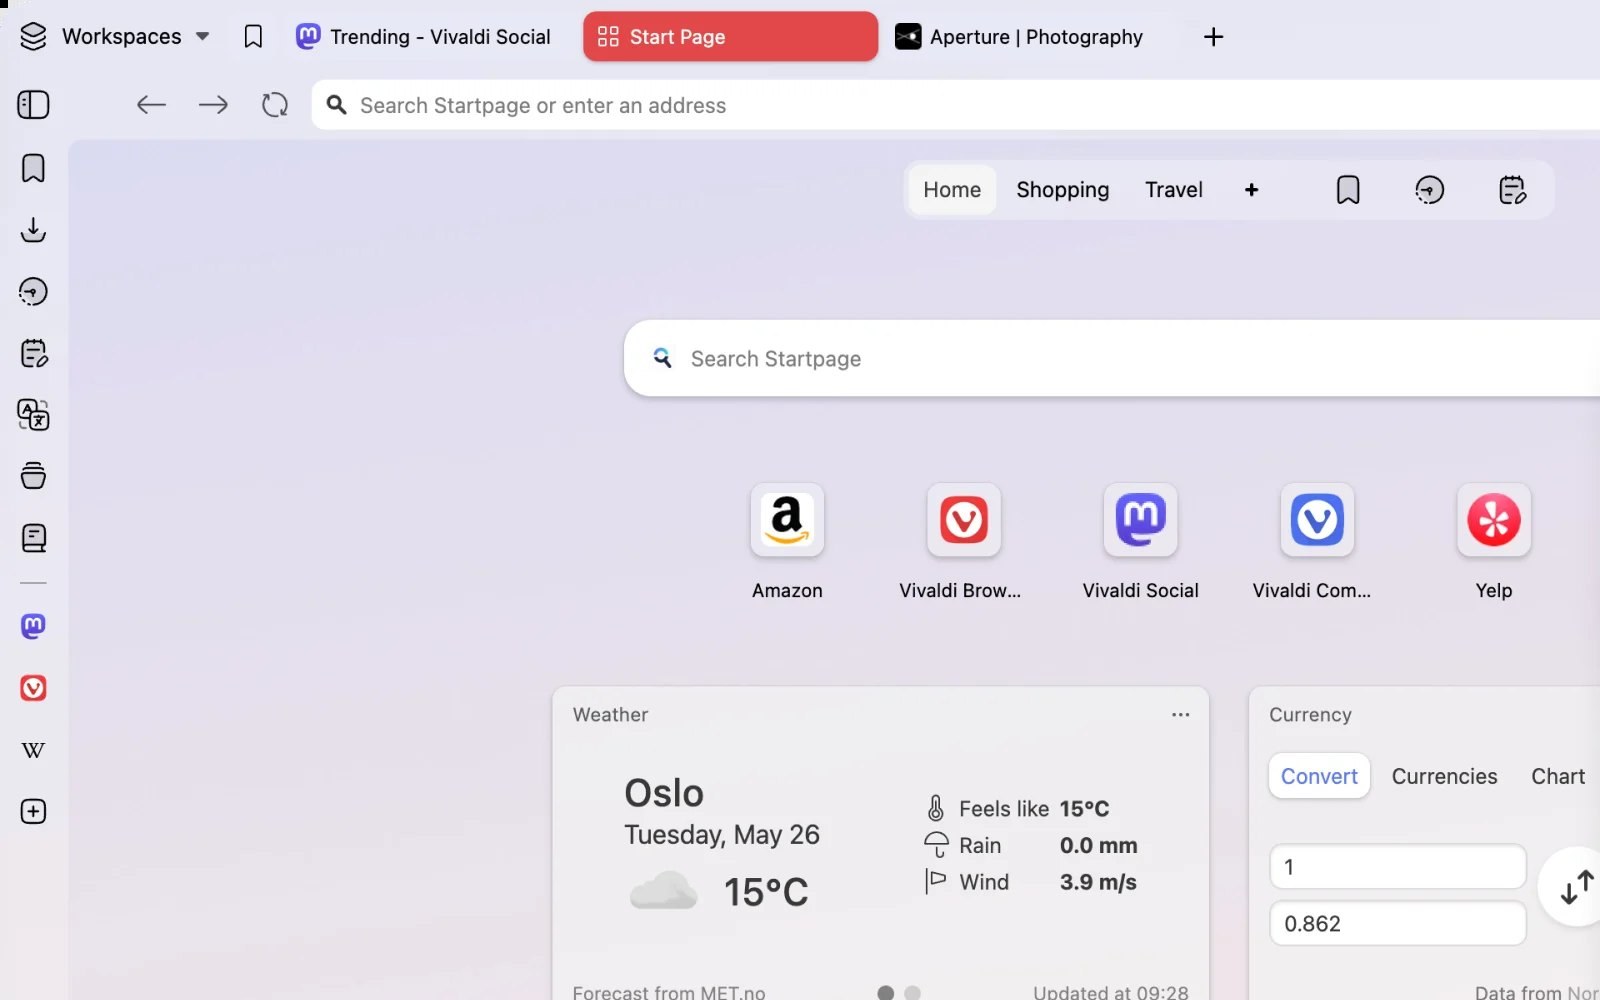Viewport: 1600px width, 1000px height.
Task: Open the Weather widget options menu
Action: click(x=1180, y=715)
